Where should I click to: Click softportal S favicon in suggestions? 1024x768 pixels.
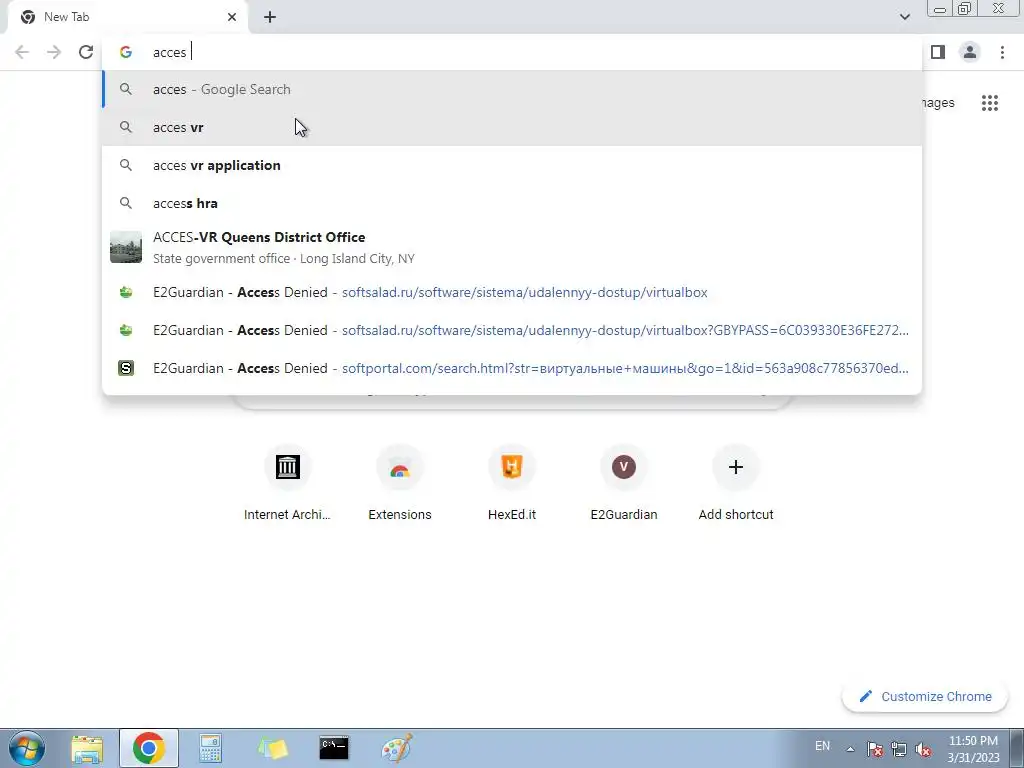click(126, 368)
